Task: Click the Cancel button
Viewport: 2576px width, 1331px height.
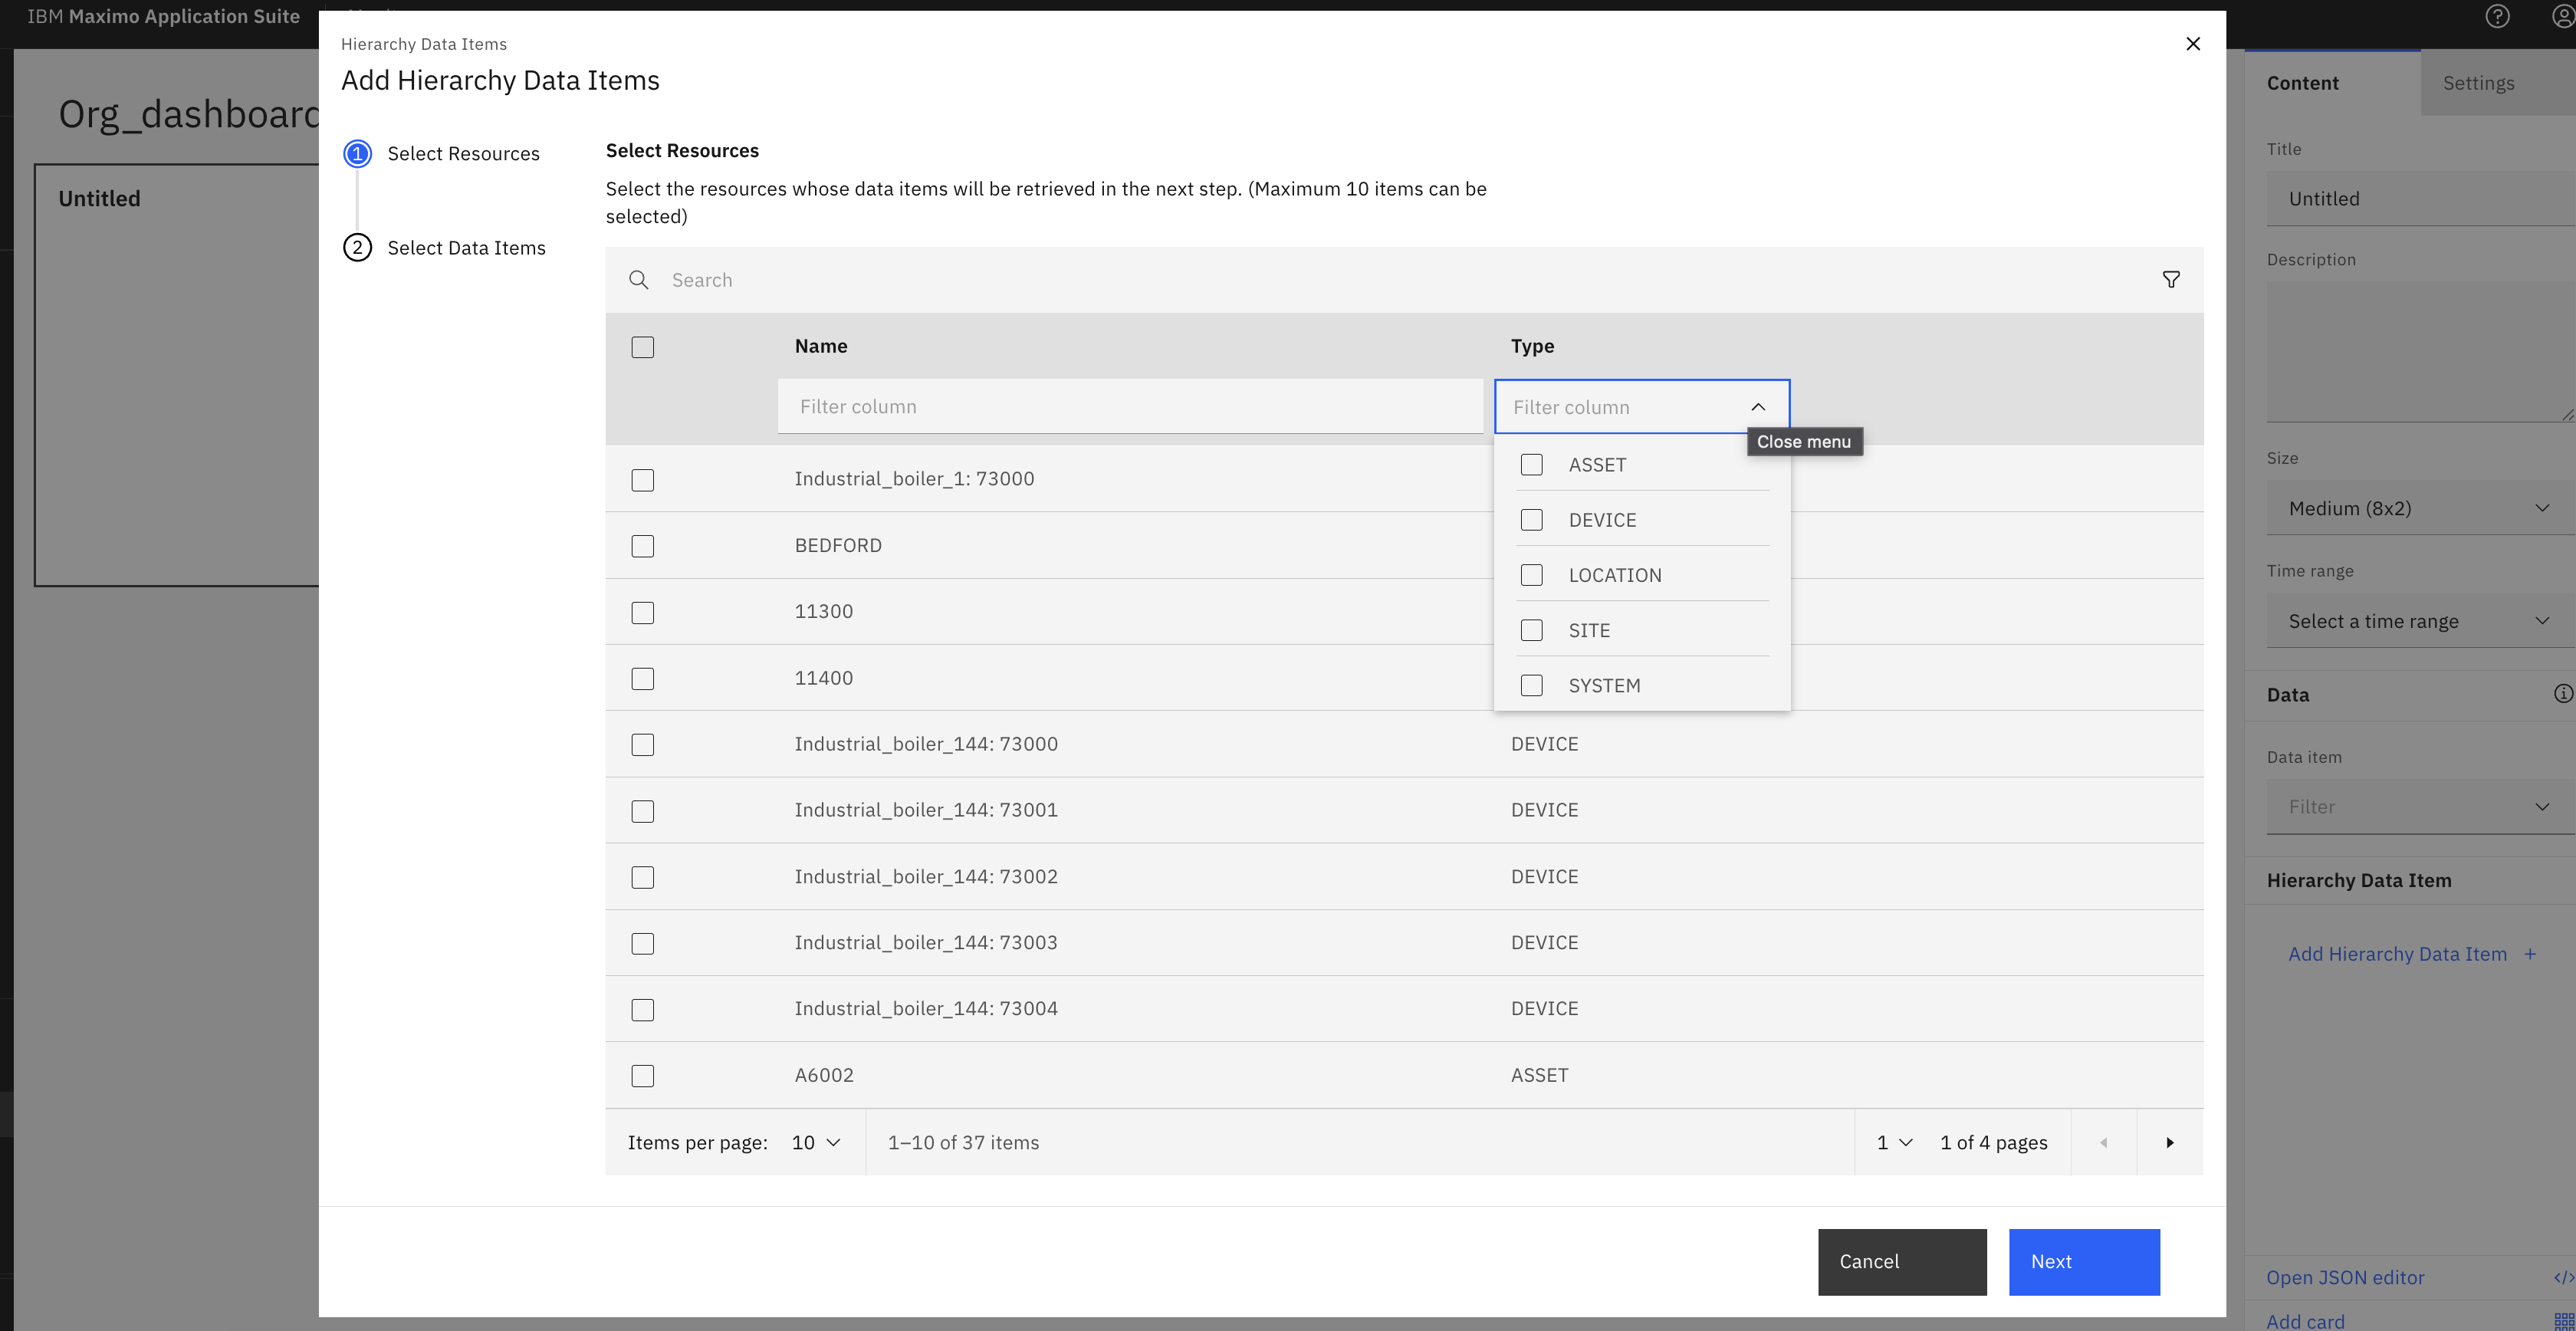Action: coord(1902,1262)
